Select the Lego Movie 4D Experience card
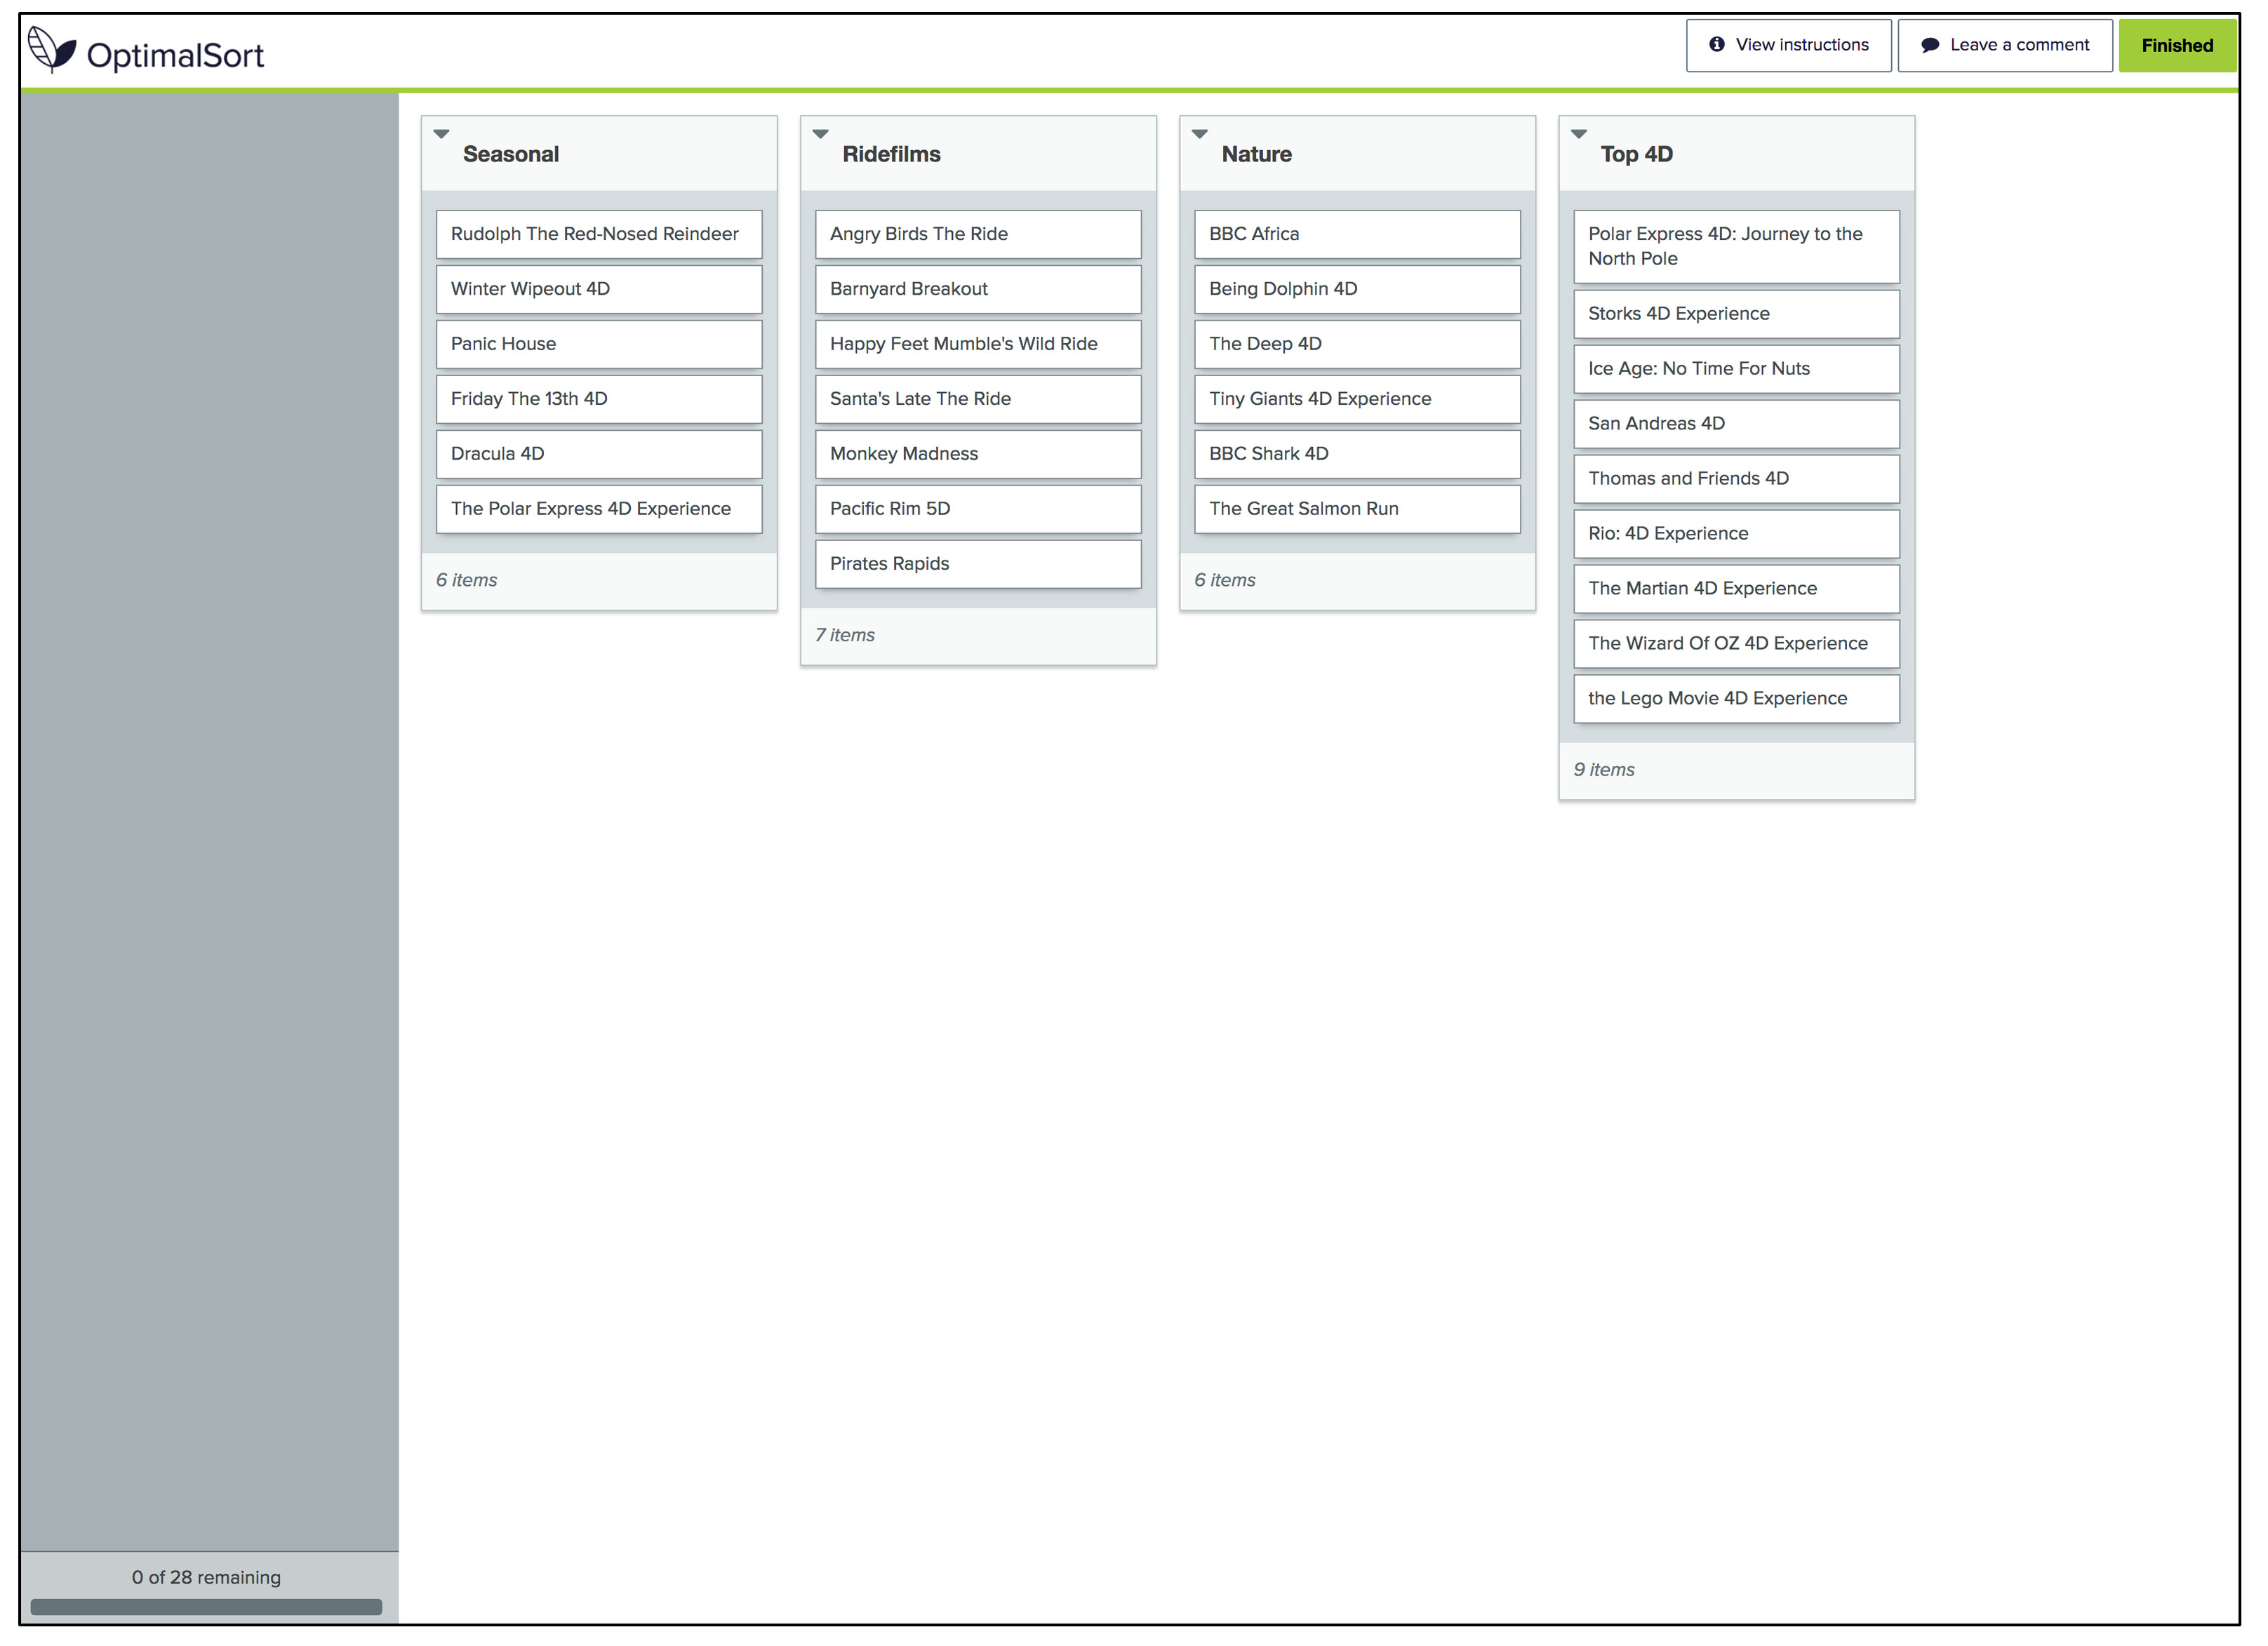The height and width of the screenshot is (1646, 2268). point(1736,699)
